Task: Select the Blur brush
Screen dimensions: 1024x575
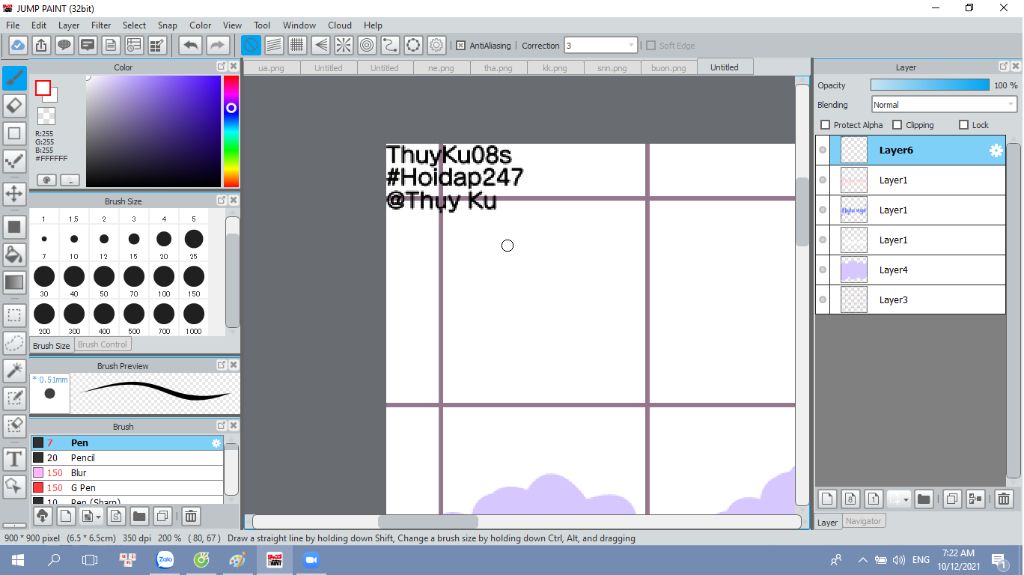Action: pyautogui.click(x=127, y=473)
